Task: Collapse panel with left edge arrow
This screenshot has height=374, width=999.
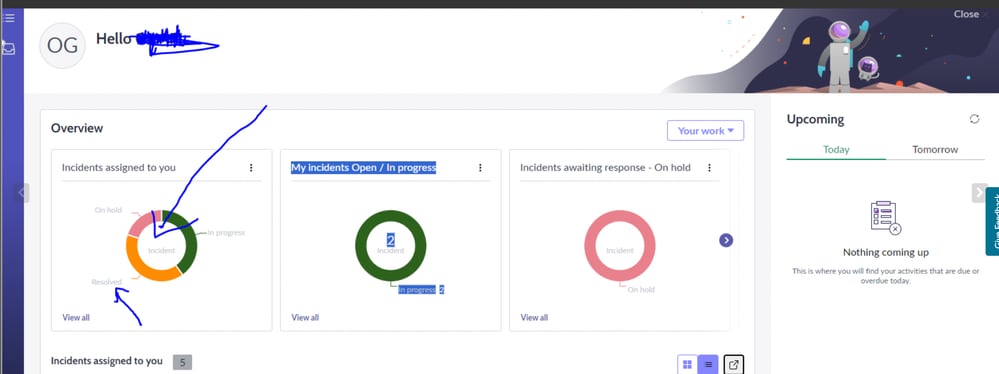Action: [x=23, y=192]
